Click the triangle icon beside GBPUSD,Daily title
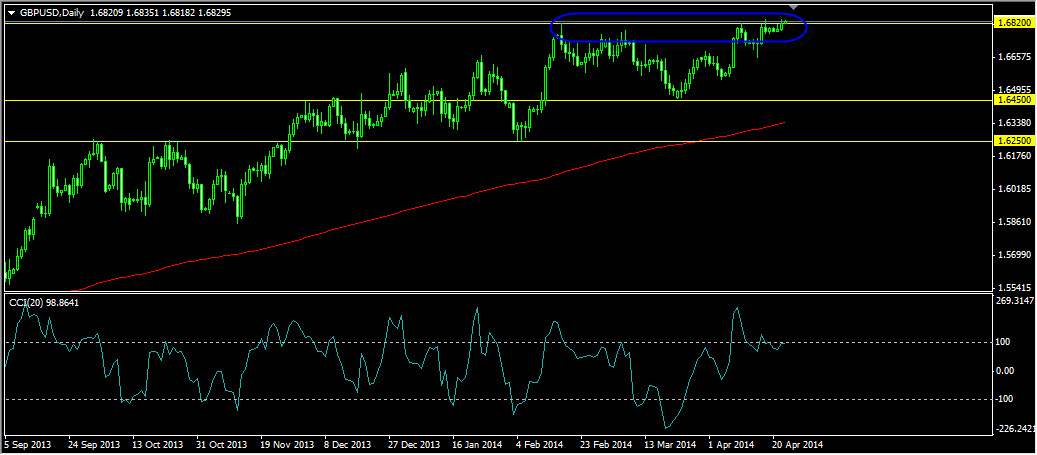1037x455 pixels. click(x=11, y=13)
